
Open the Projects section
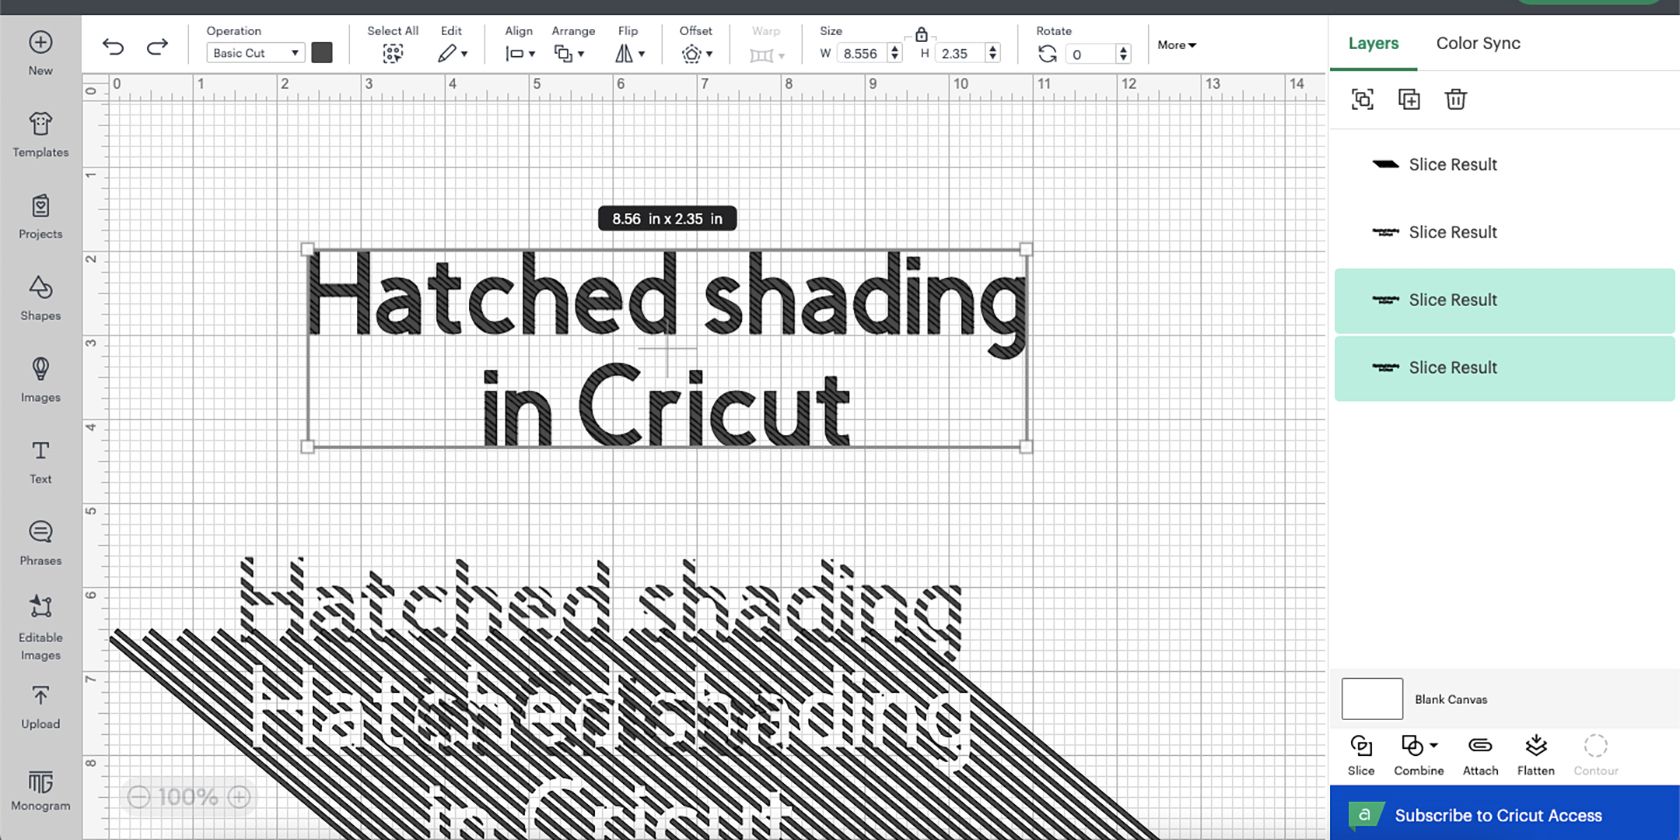pyautogui.click(x=40, y=217)
